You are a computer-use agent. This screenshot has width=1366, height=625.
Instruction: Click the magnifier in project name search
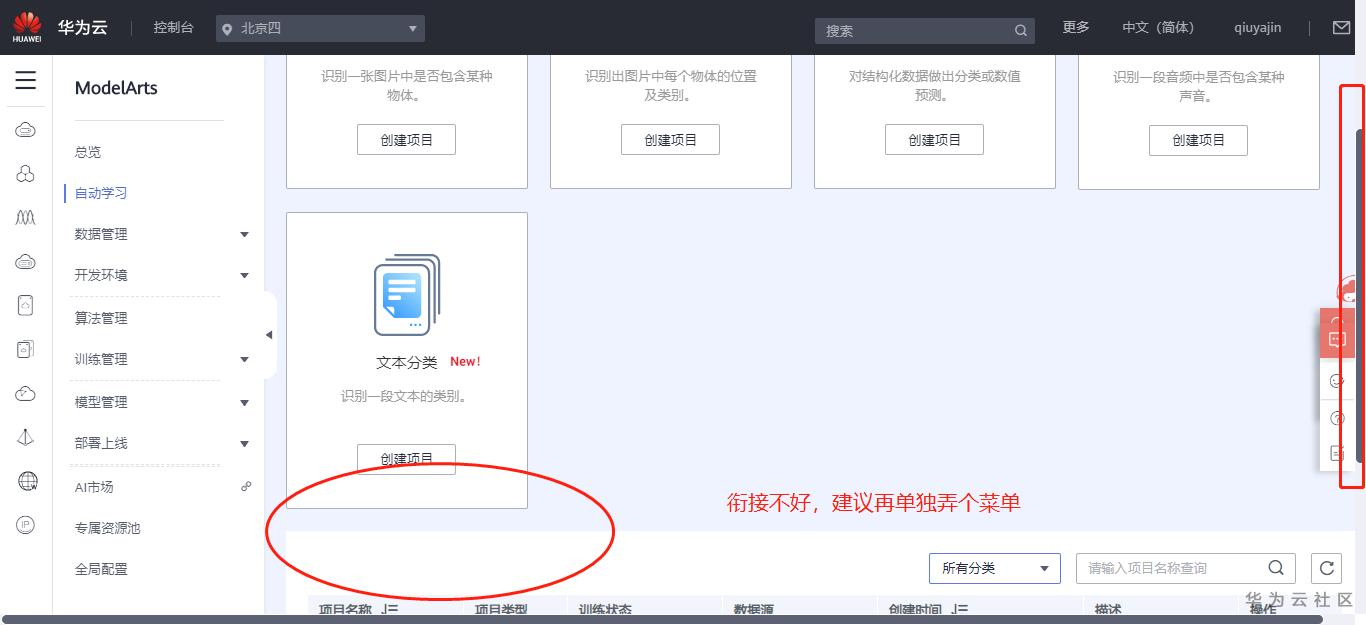[x=1276, y=568]
